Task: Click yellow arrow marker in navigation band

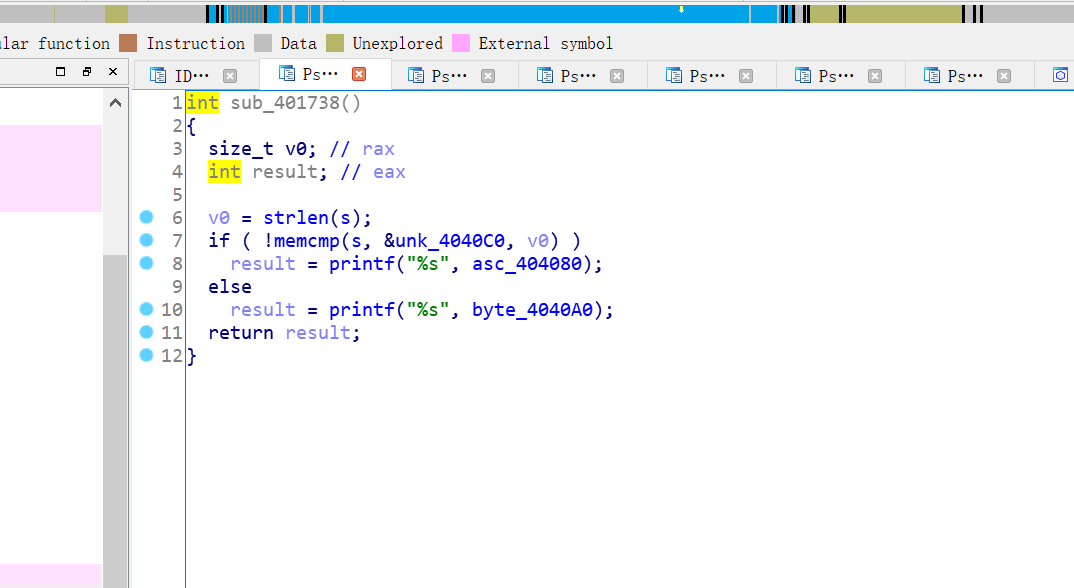Action: pos(682,10)
